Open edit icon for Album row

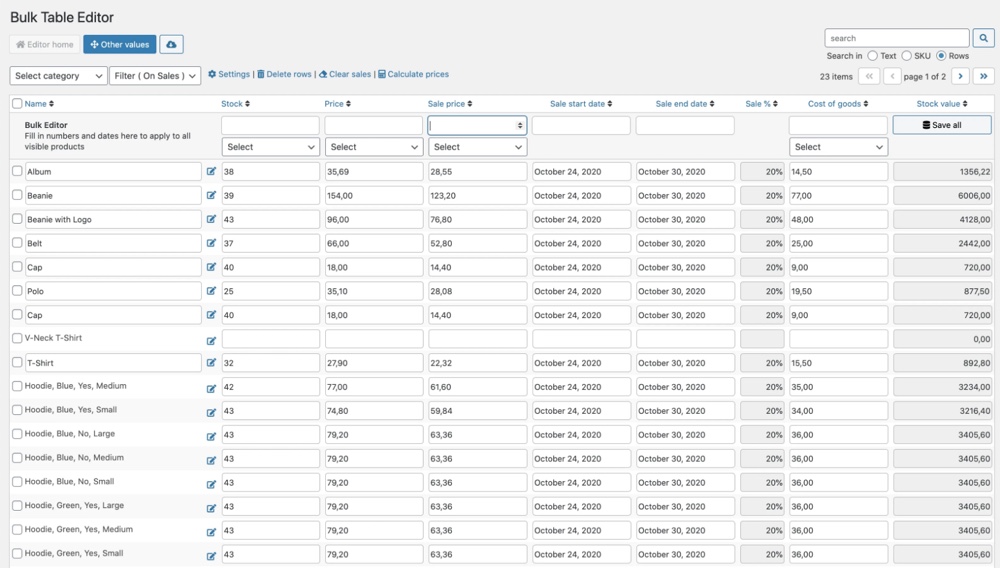(x=211, y=171)
